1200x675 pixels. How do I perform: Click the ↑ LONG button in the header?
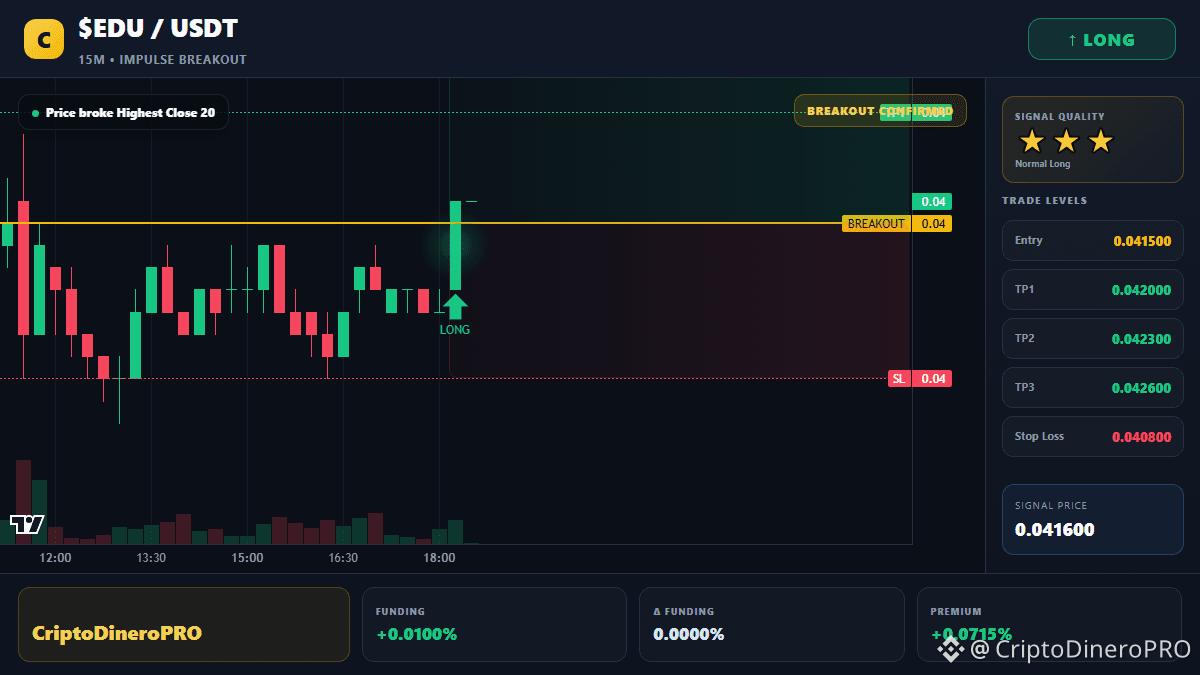coord(1102,40)
